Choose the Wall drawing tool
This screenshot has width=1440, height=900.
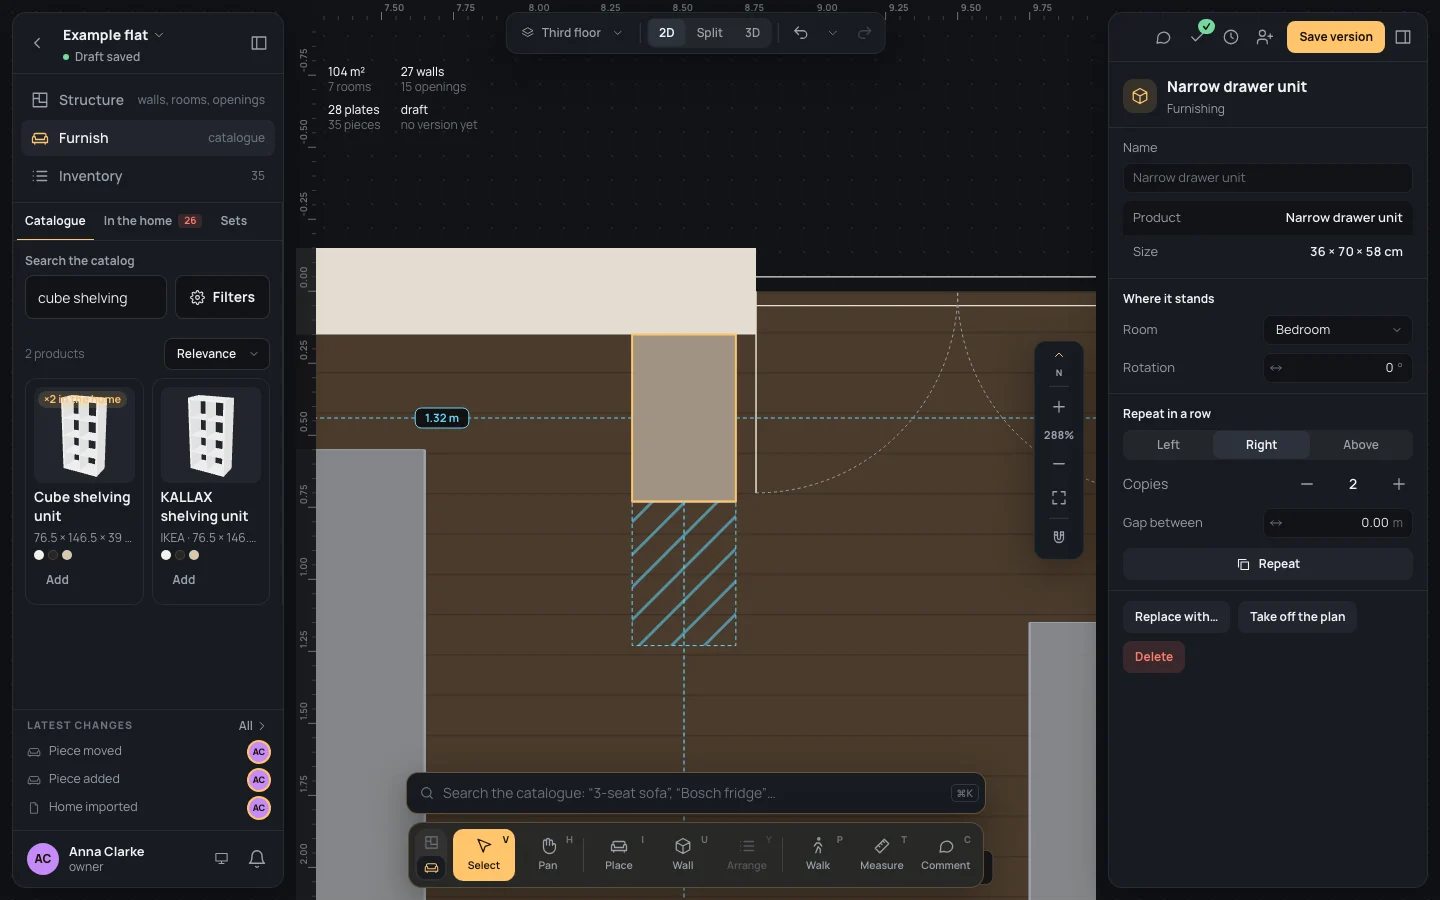(683, 854)
